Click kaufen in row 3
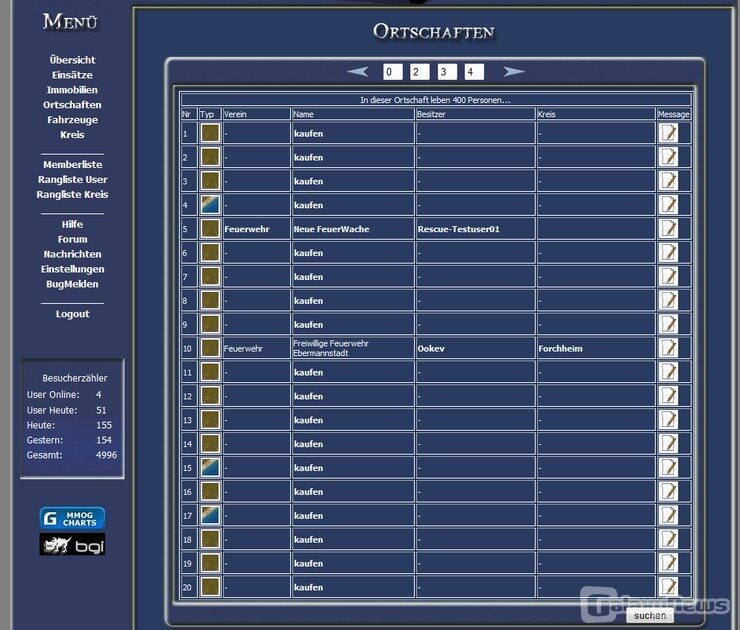The width and height of the screenshot is (740, 630). click(x=308, y=181)
